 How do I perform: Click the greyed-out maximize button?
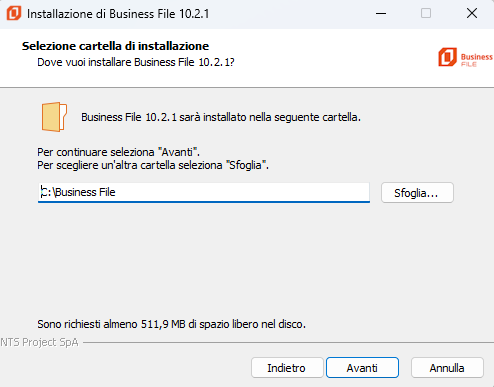coord(426,14)
